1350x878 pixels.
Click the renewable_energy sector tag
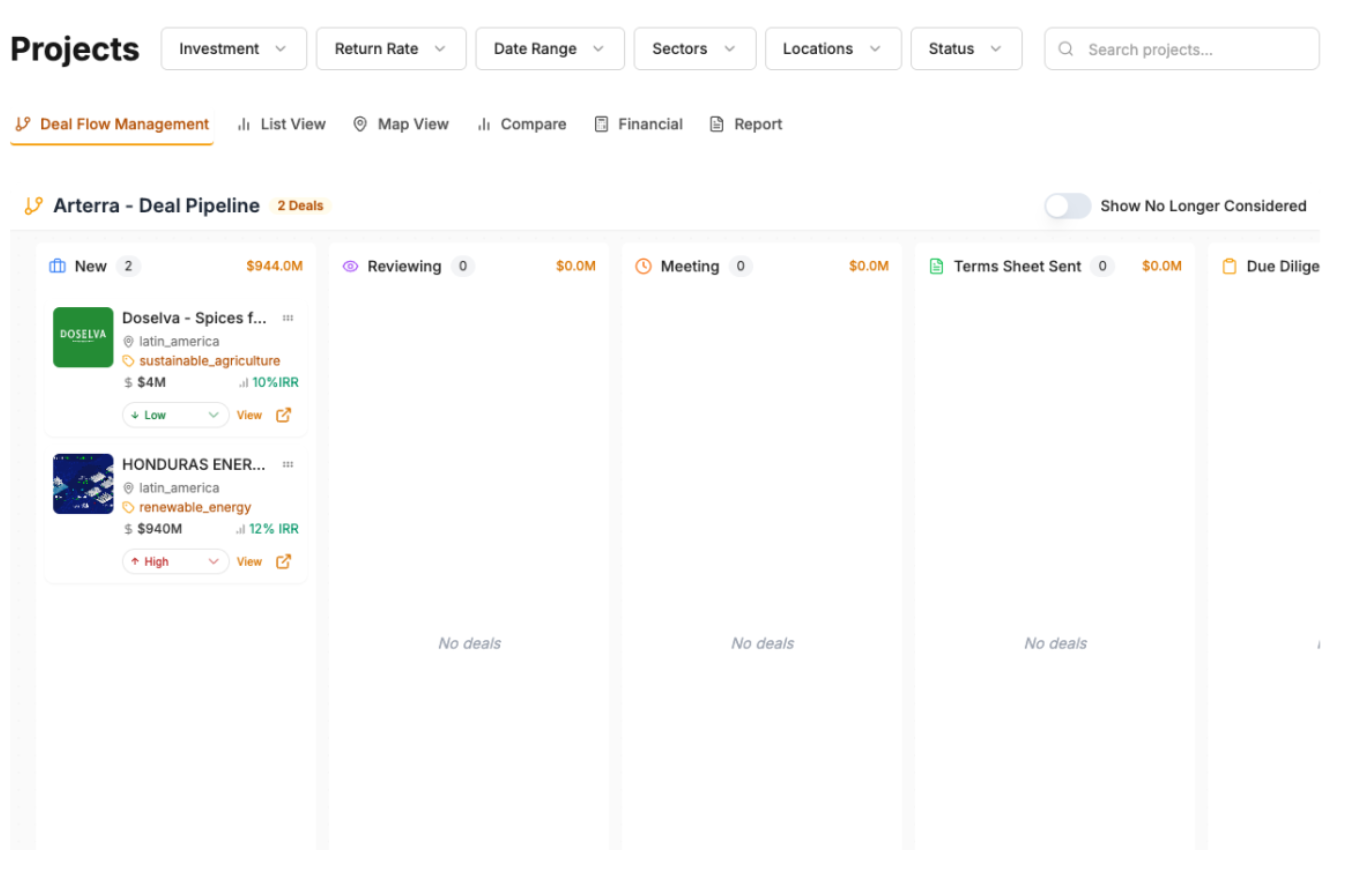click(x=195, y=507)
